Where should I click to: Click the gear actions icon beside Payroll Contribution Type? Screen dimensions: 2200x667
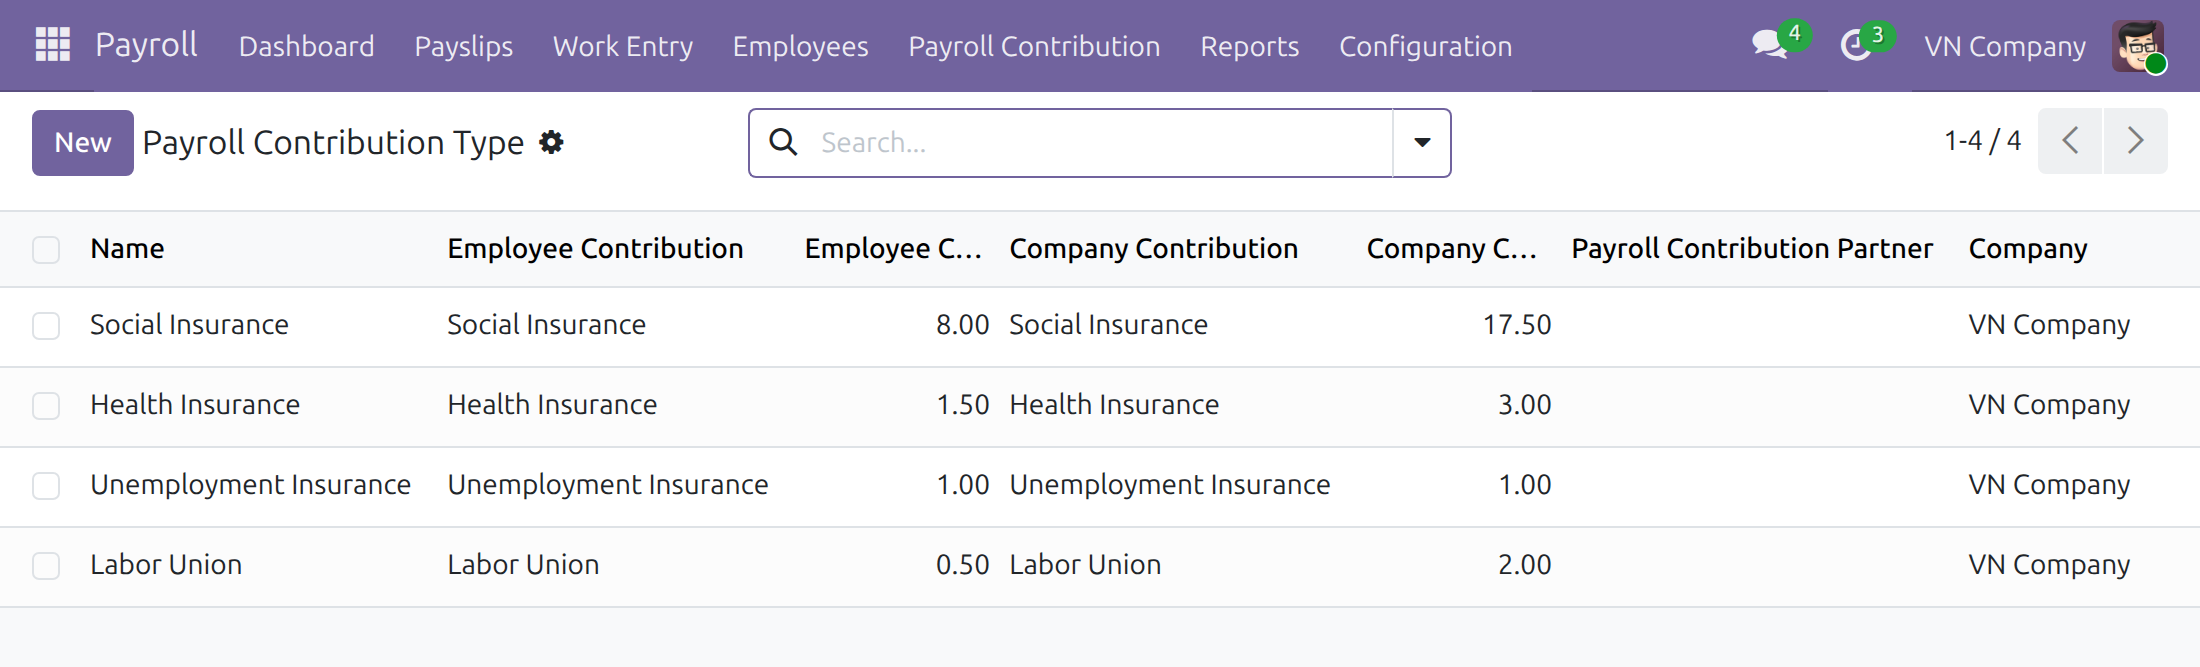coord(551,143)
